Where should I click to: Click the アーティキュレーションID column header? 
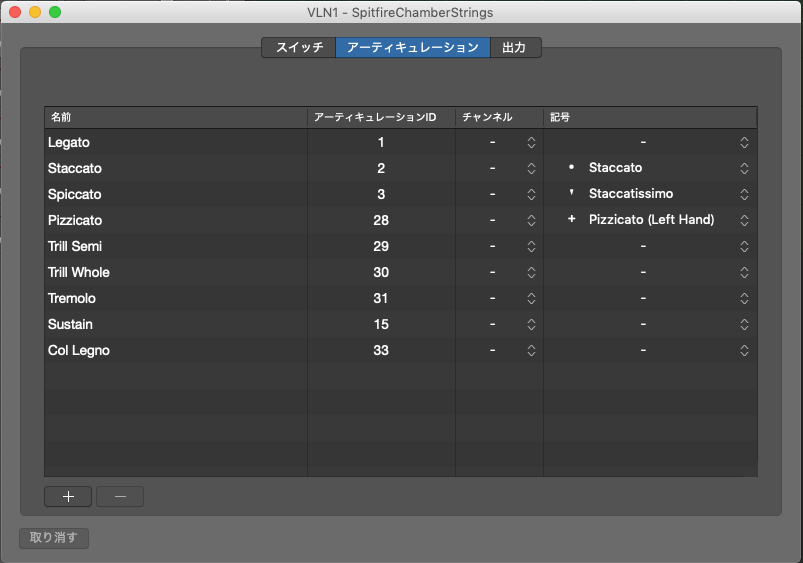click(382, 117)
